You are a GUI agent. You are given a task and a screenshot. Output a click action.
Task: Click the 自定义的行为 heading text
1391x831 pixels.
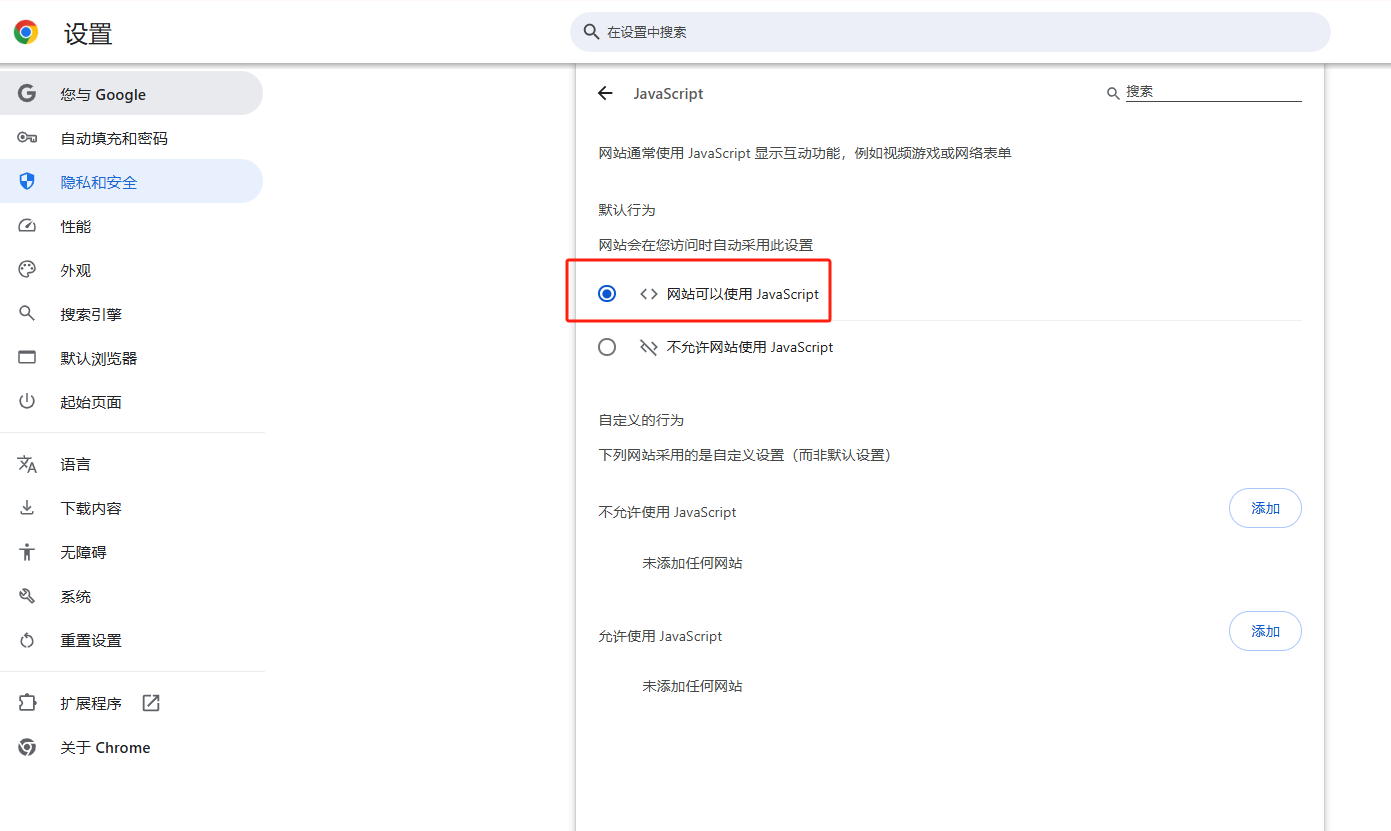(641, 420)
